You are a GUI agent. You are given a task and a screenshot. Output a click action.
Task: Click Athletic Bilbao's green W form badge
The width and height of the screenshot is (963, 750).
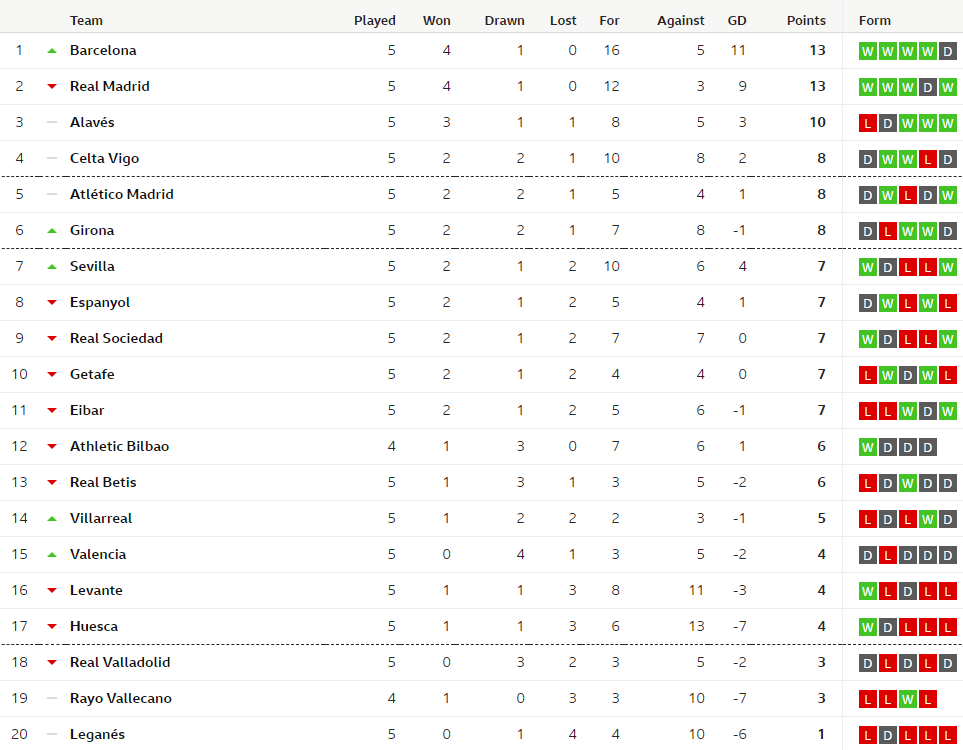(868, 447)
